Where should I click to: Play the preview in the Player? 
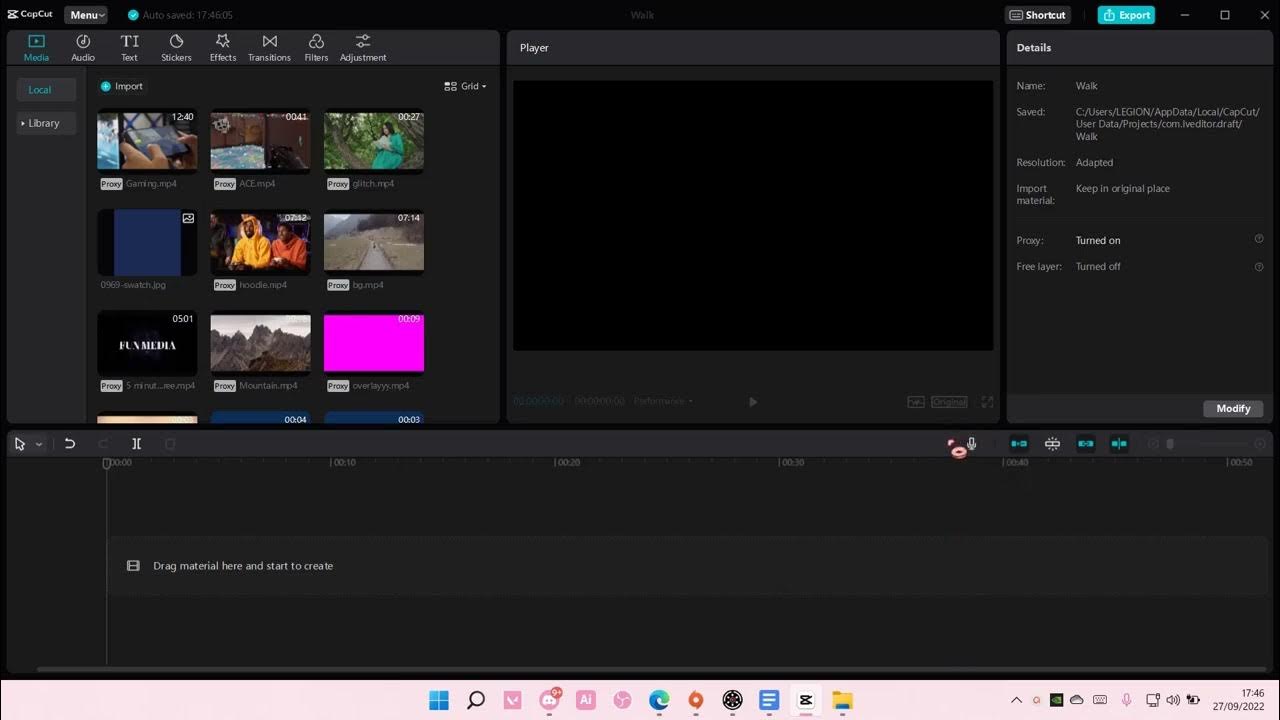coord(753,402)
